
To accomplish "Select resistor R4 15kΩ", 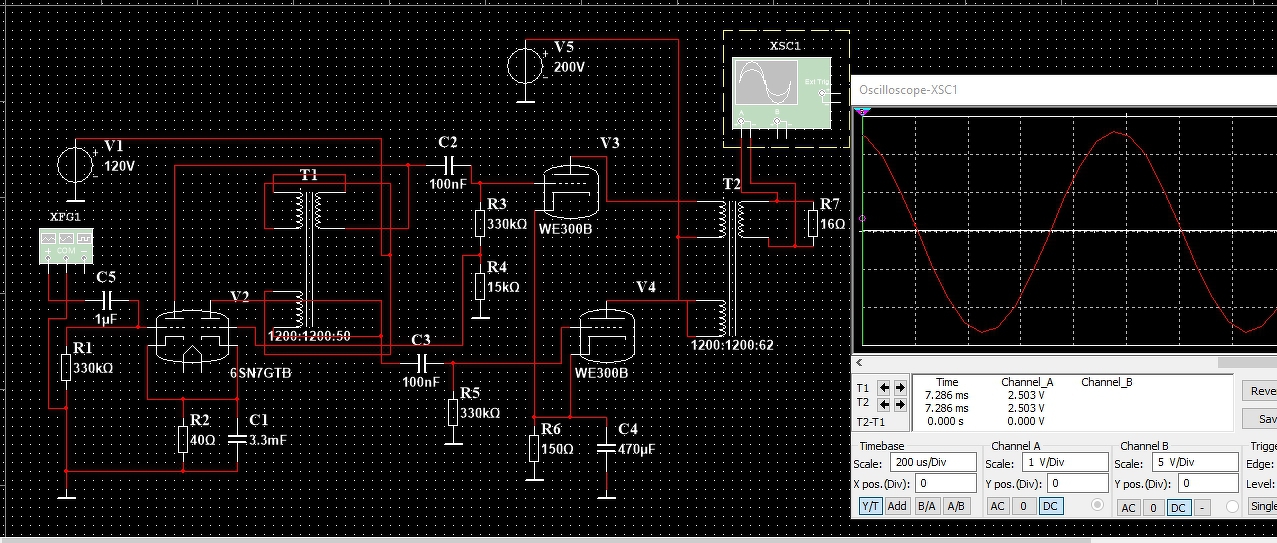I will pyautogui.click(x=480, y=287).
